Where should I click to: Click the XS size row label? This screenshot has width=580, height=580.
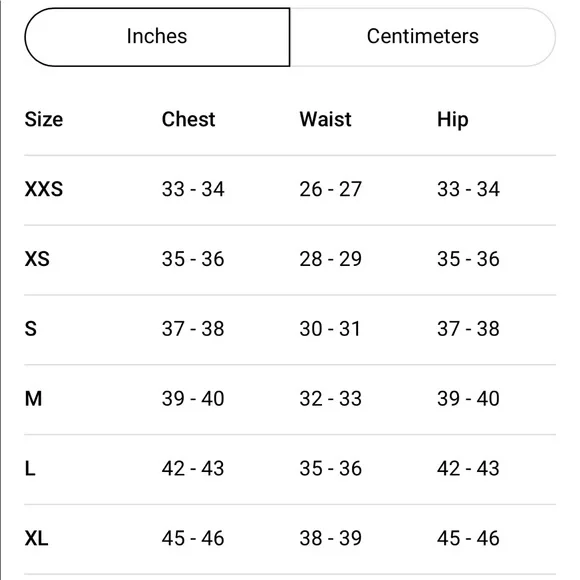tap(37, 259)
